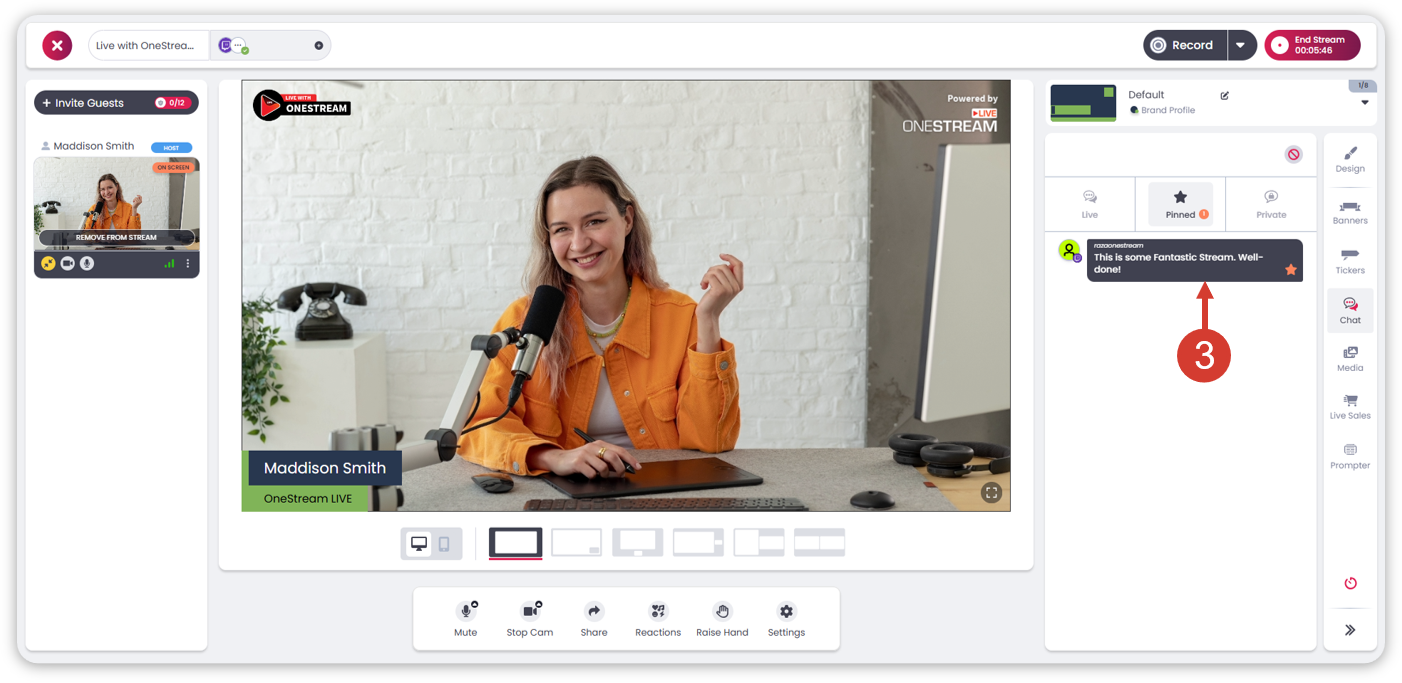Open the Media panel

click(1349, 358)
